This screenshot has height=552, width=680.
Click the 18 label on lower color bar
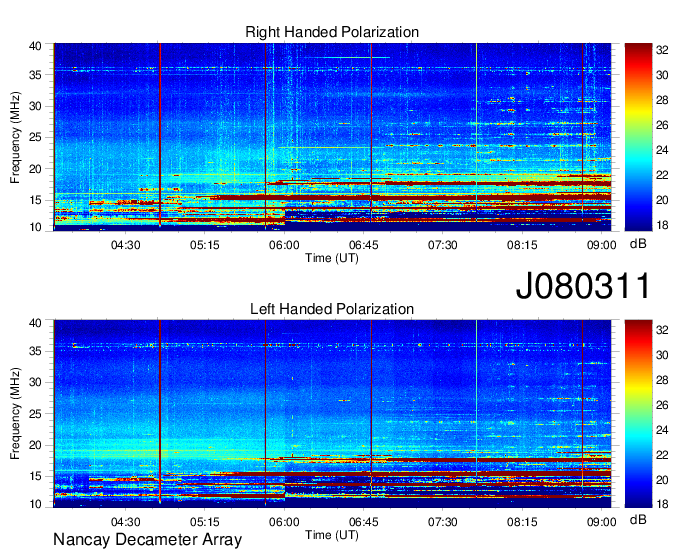[662, 504]
